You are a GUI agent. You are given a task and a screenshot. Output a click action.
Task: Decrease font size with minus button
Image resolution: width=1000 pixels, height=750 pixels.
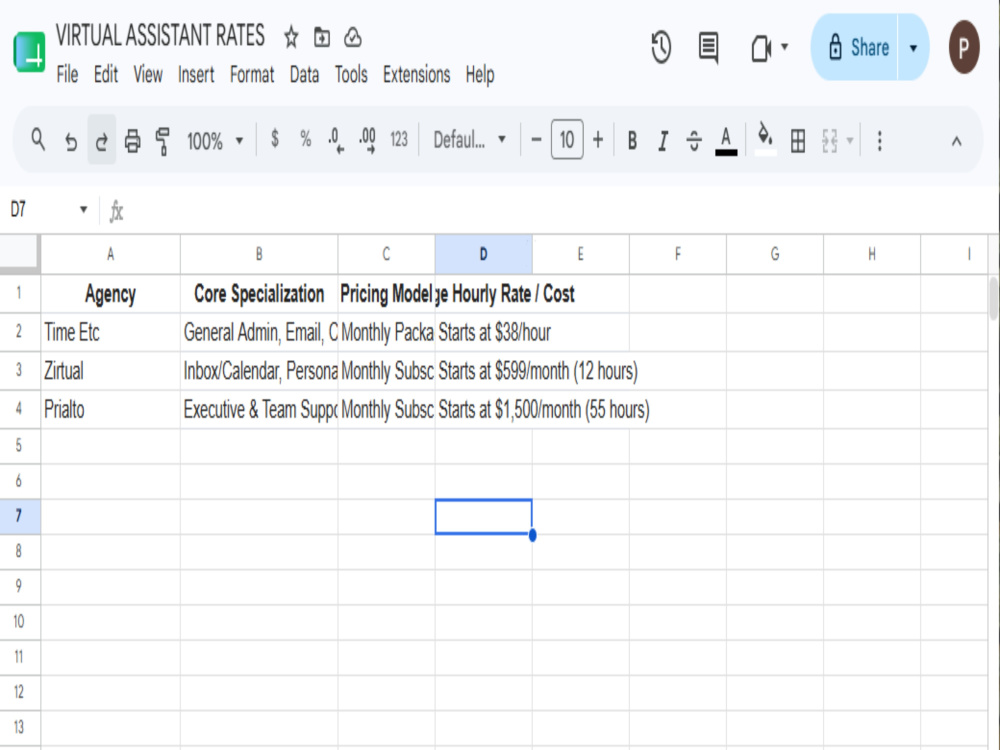536,140
